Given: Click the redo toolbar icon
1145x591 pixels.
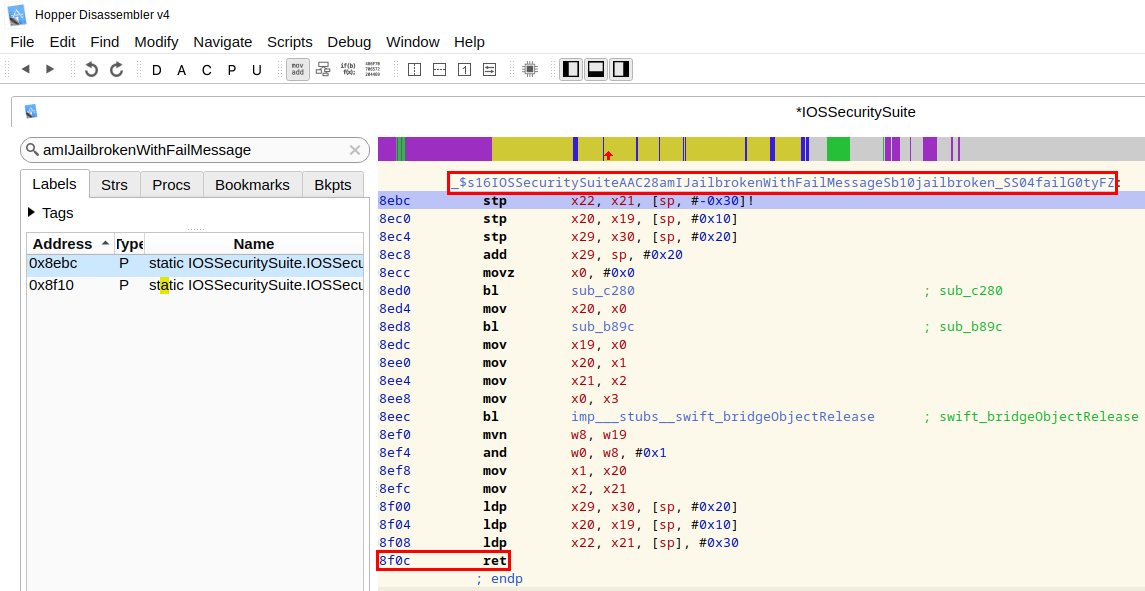Looking at the screenshot, I should click(117, 69).
